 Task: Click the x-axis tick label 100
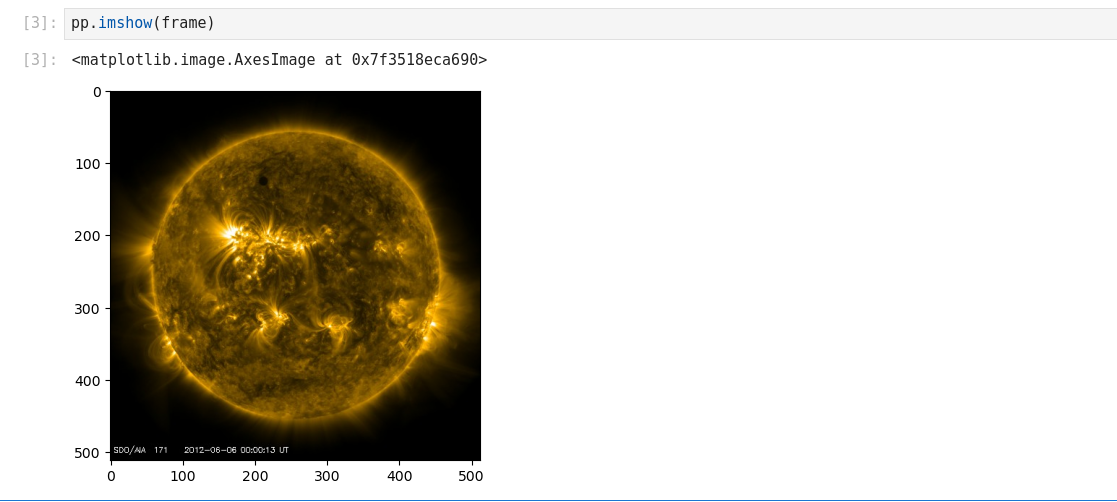pyautogui.click(x=183, y=477)
